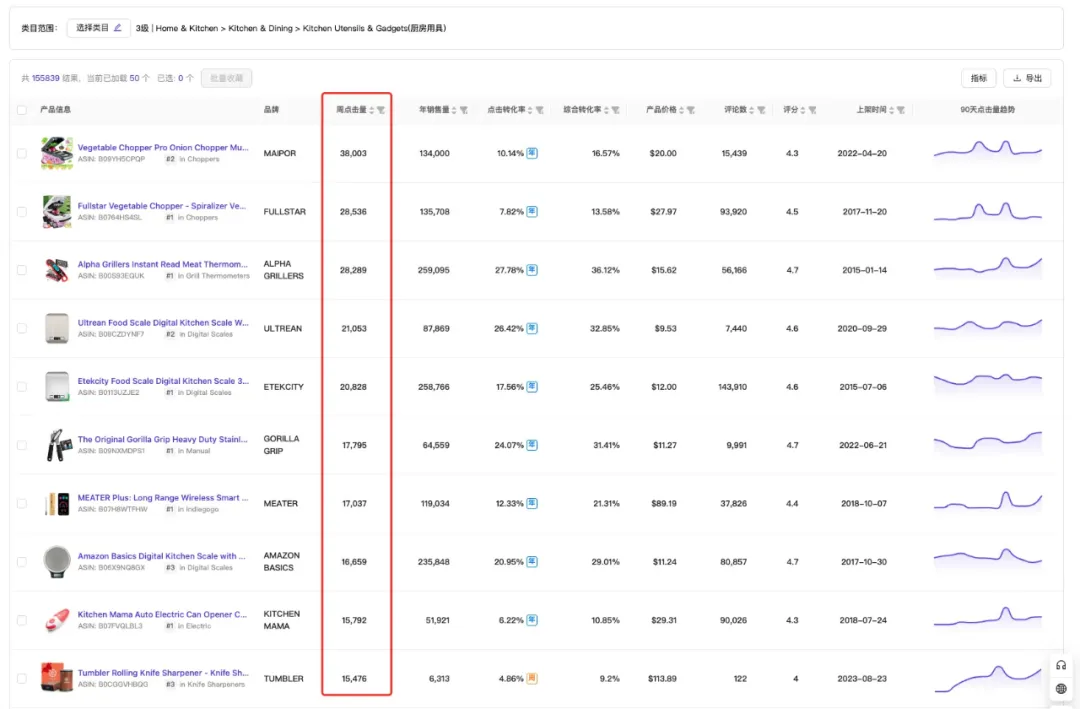
Task: Click filter icon of 周点击量 column
Action: (381, 110)
